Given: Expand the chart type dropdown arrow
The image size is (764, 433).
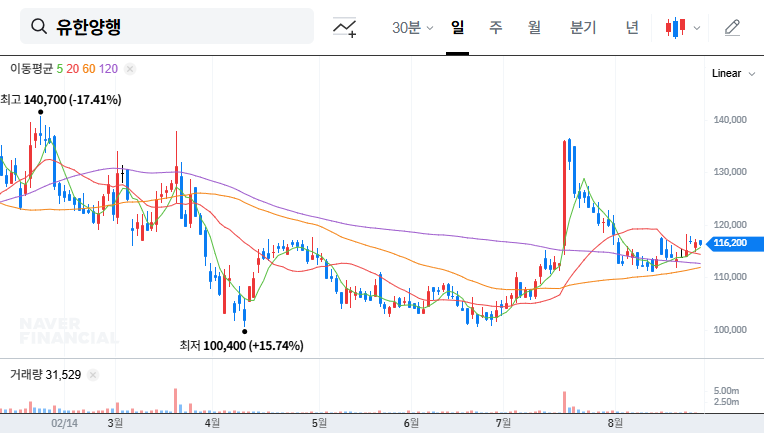Looking at the screenshot, I should pyautogui.click(x=697, y=28).
